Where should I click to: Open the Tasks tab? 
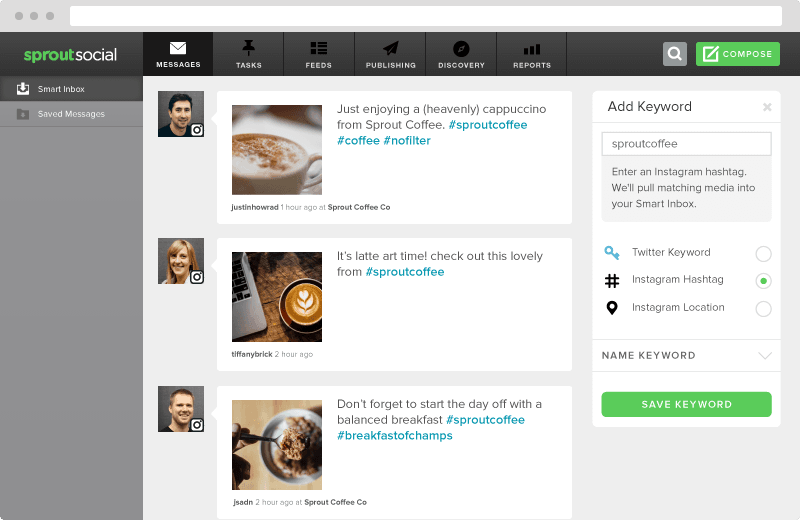[248, 54]
